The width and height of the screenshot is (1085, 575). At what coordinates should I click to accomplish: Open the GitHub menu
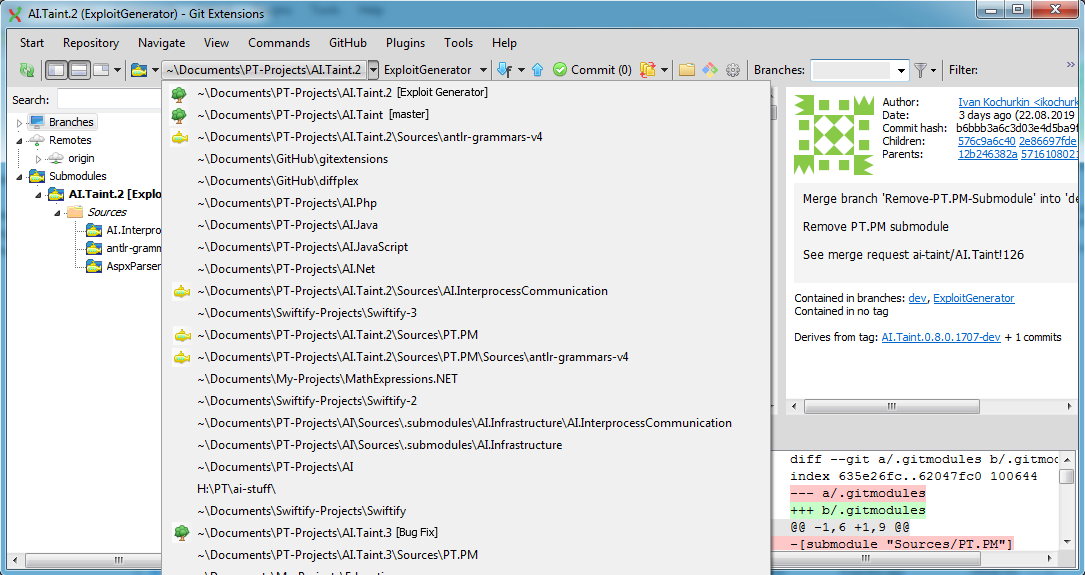pyautogui.click(x=347, y=43)
